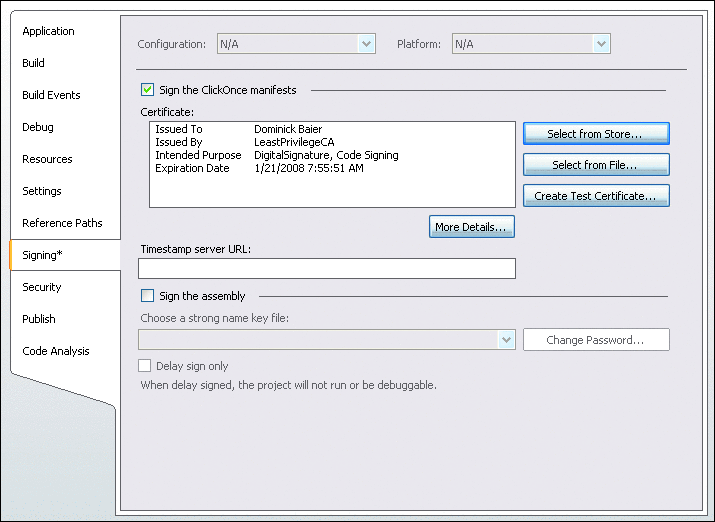Switch to the Build tab
Screen dimensions: 715x522
[x=33, y=63]
